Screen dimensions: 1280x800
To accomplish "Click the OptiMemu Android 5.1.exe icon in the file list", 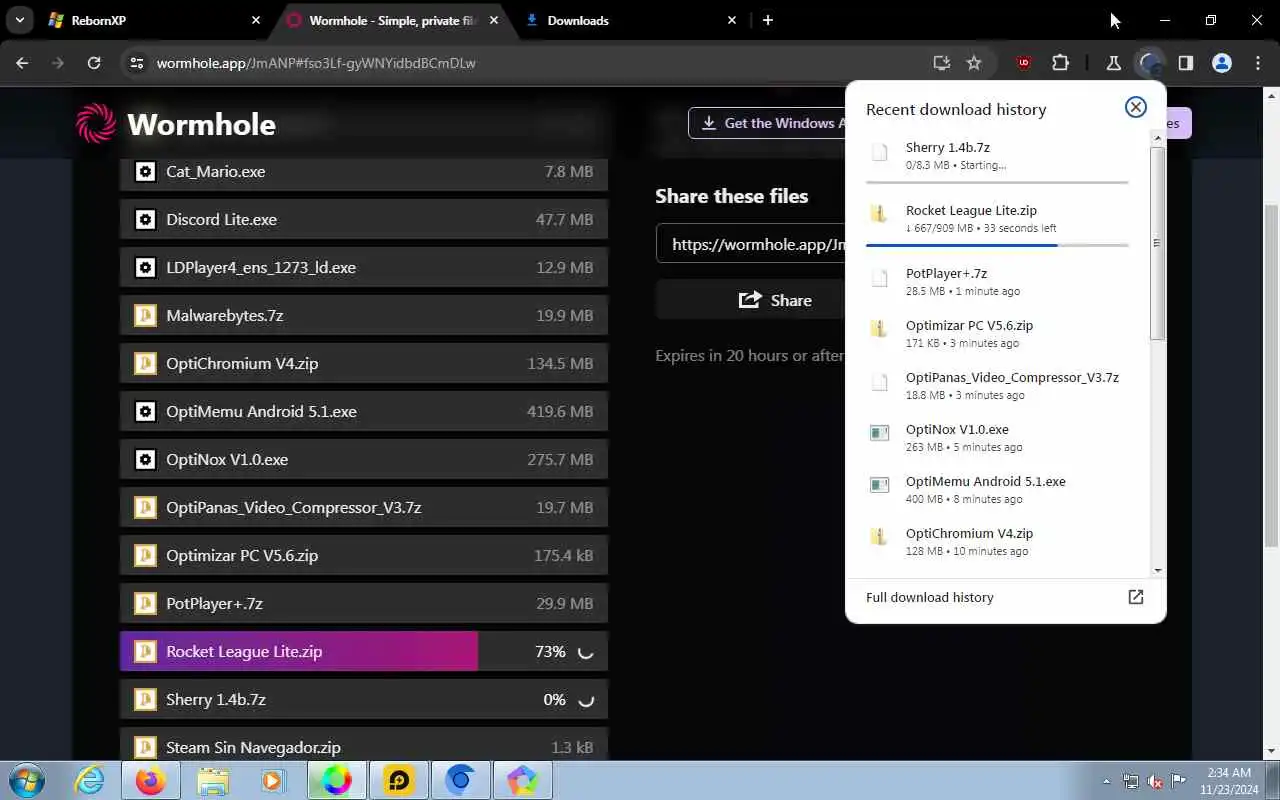I will [145, 412].
